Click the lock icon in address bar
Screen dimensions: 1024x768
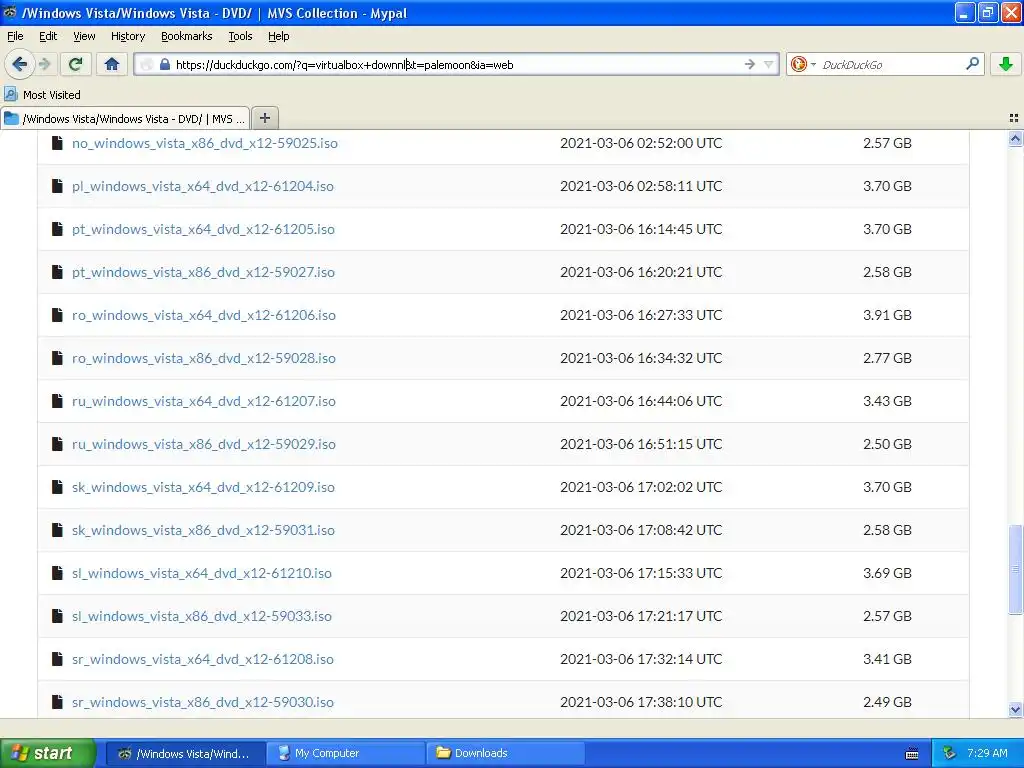pos(165,64)
